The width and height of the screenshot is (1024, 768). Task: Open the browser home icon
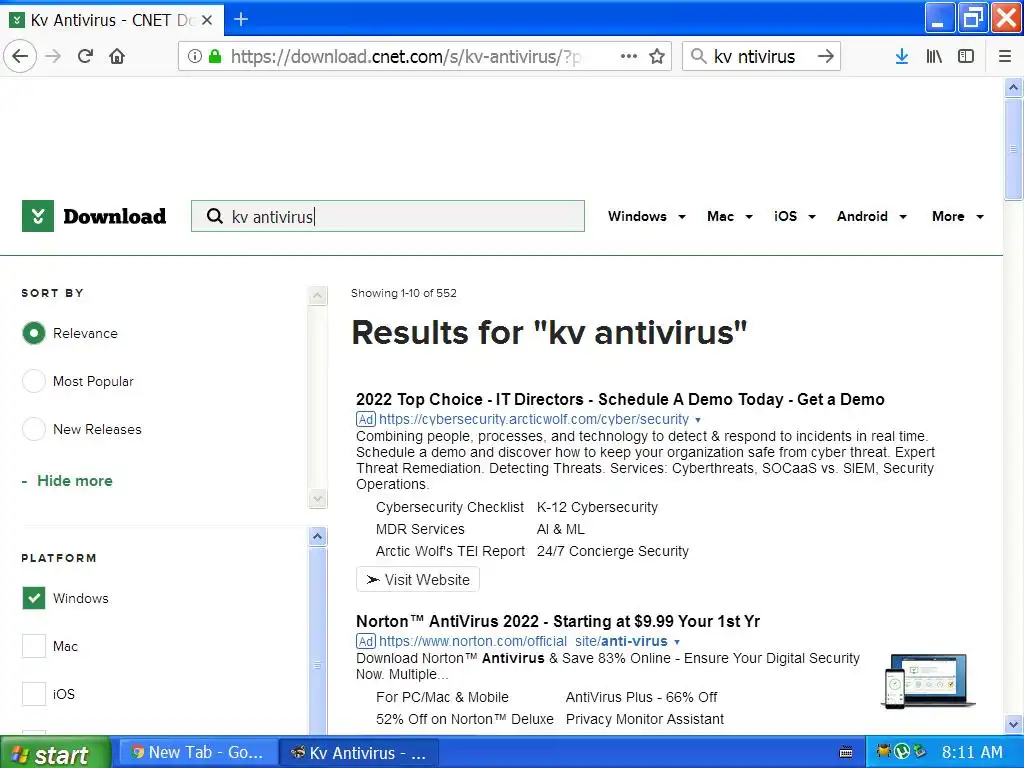pos(117,56)
